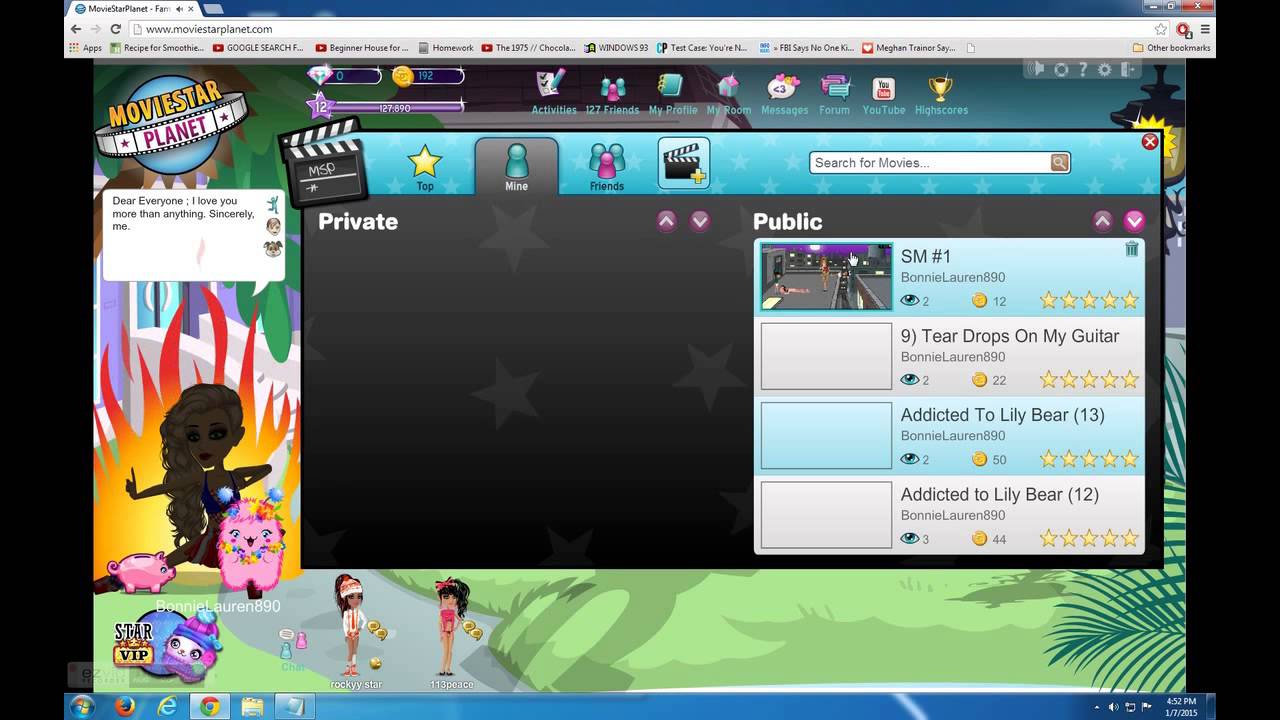The width and height of the screenshot is (1280, 720).
Task: Click title Addicted to Lily Bear (12)
Action: [x=1000, y=495]
